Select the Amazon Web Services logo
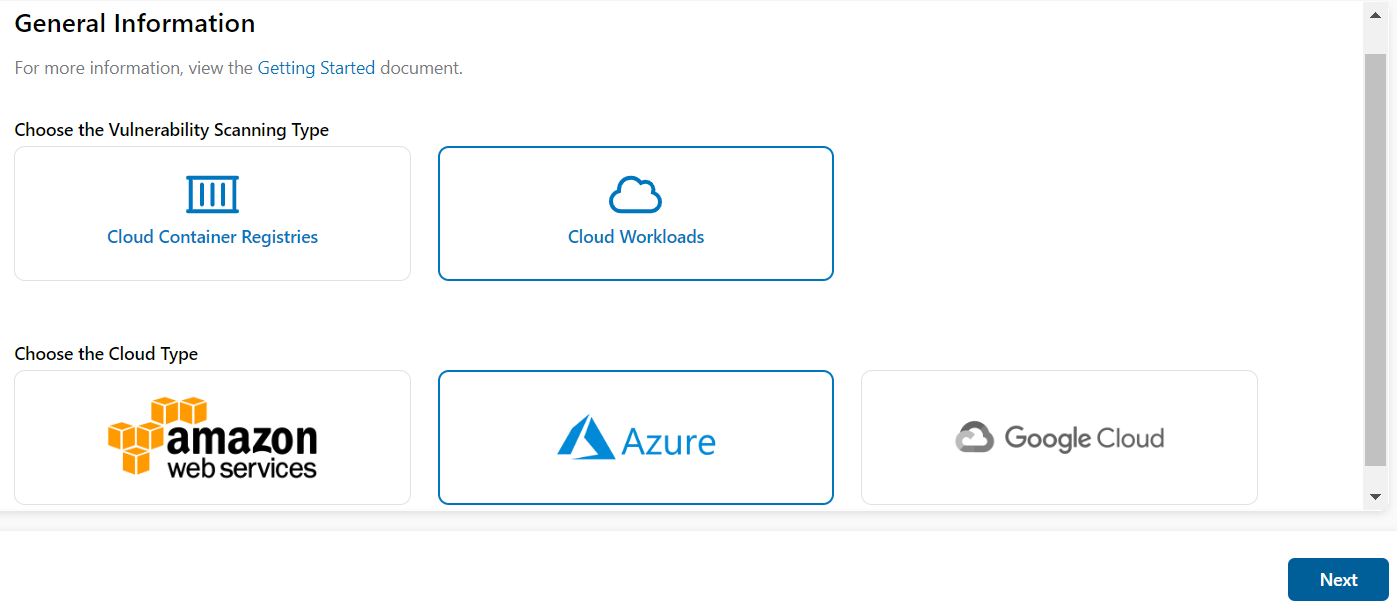1397x609 pixels. click(212, 437)
